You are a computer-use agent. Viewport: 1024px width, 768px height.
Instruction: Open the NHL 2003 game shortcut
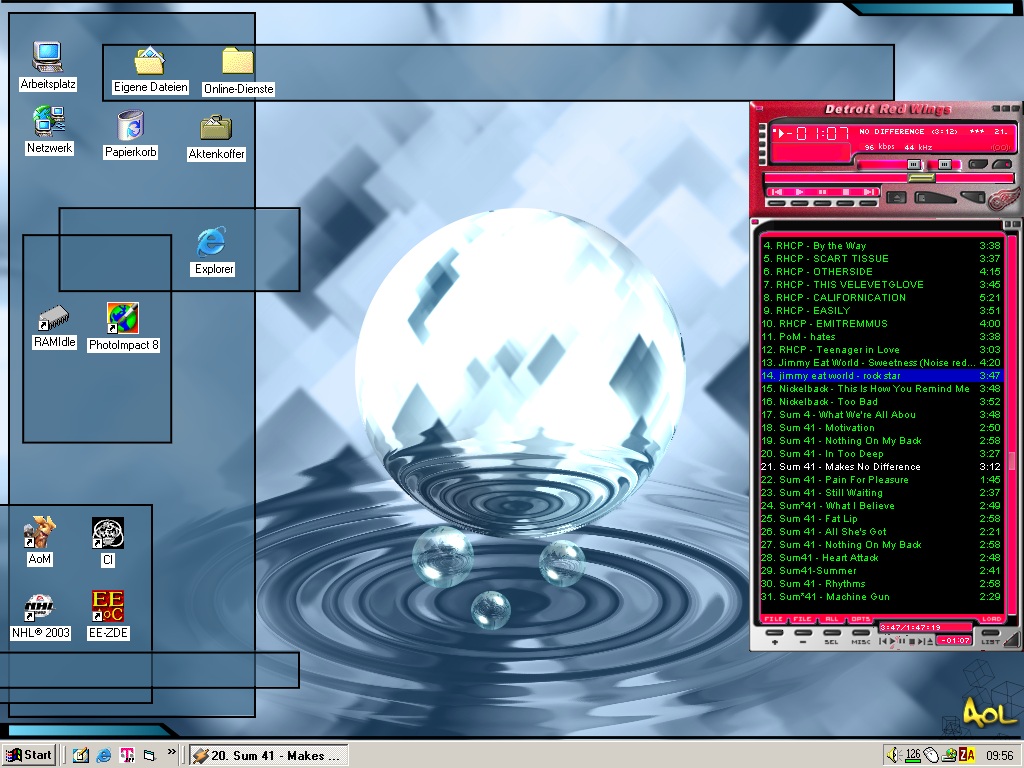pos(40,607)
